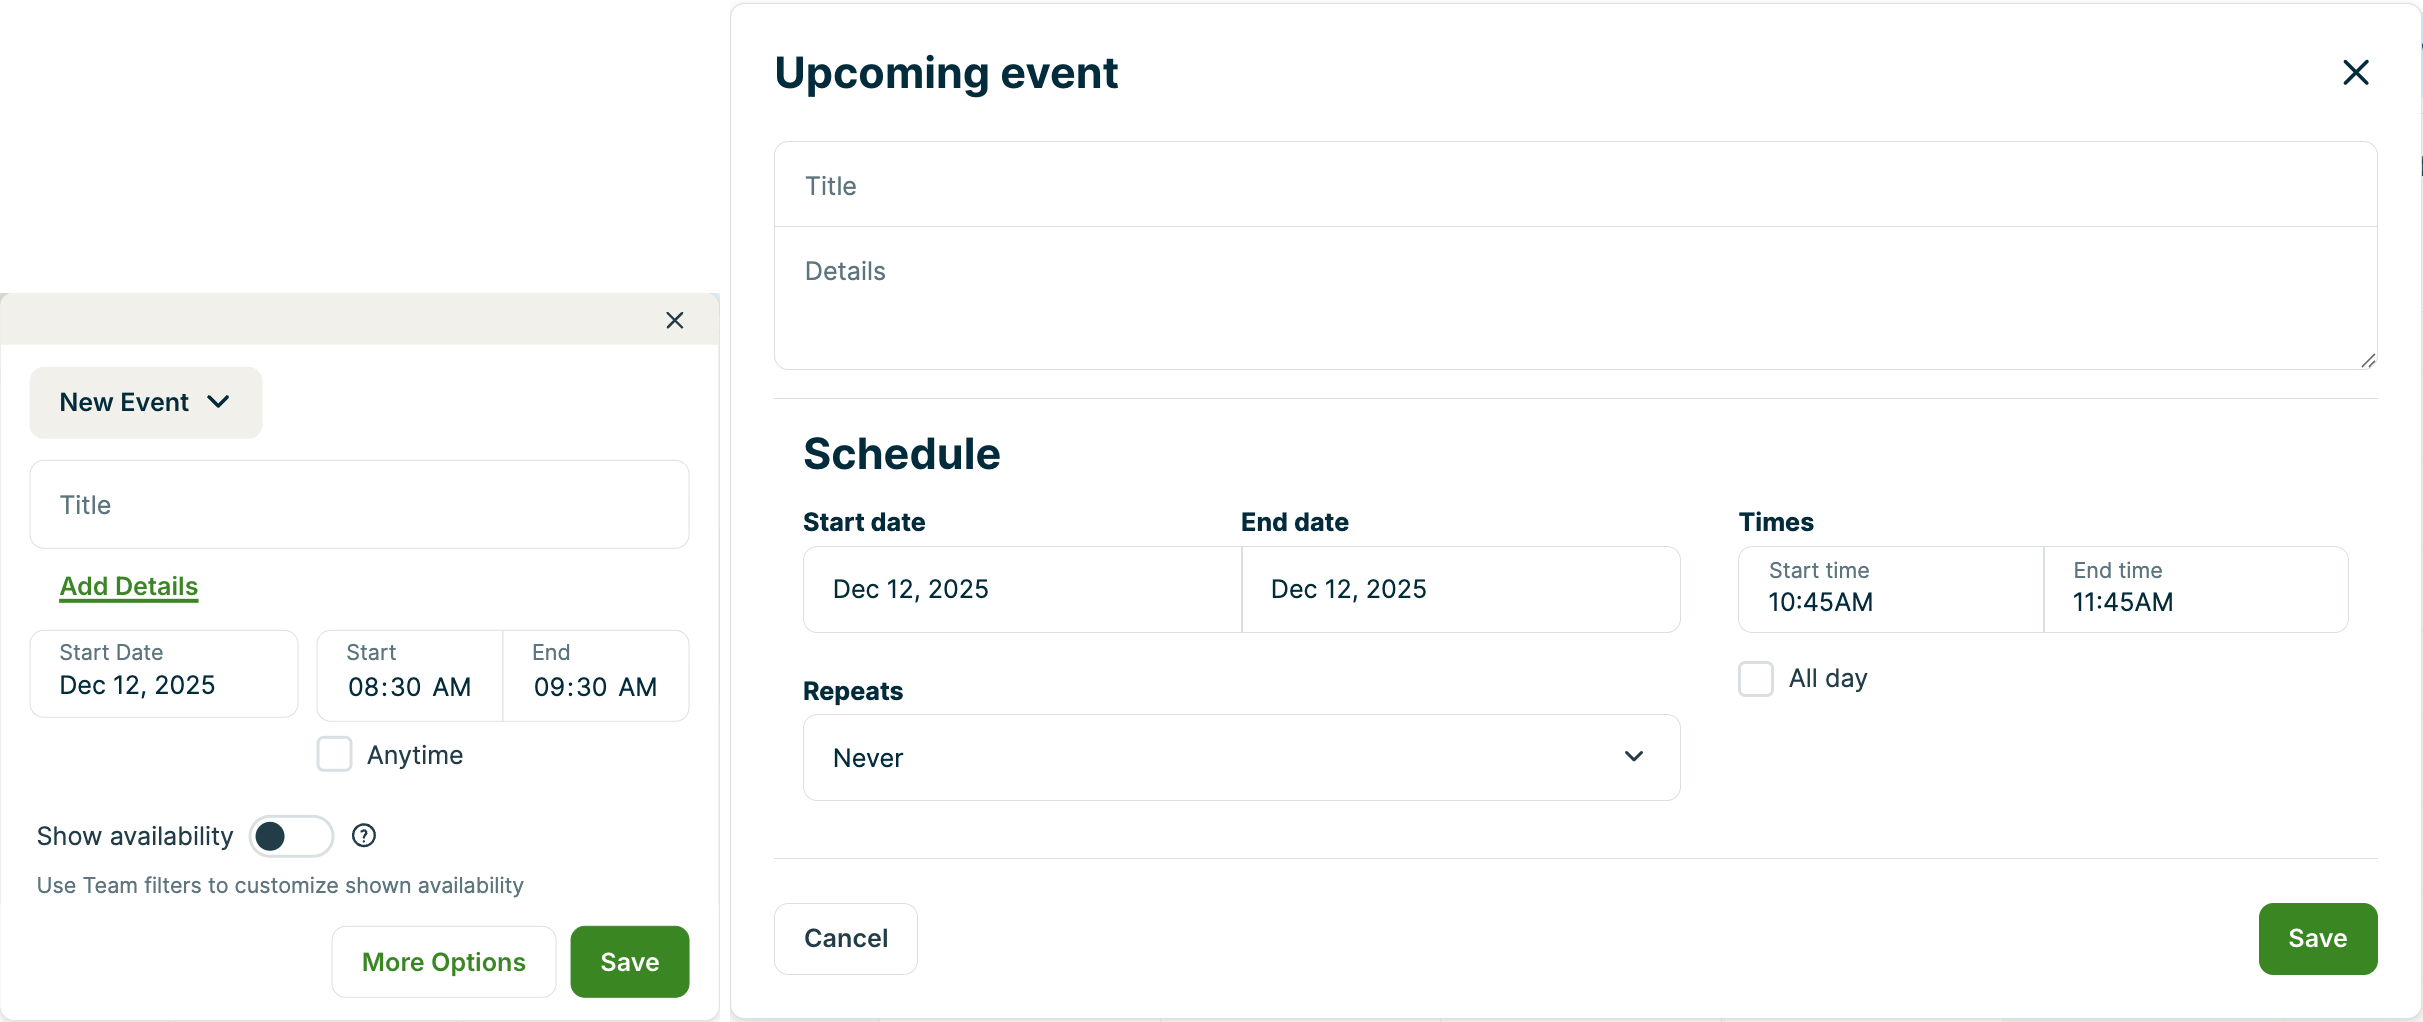The width and height of the screenshot is (2423, 1022).
Task: Open the Add Details link
Action: point(128,586)
